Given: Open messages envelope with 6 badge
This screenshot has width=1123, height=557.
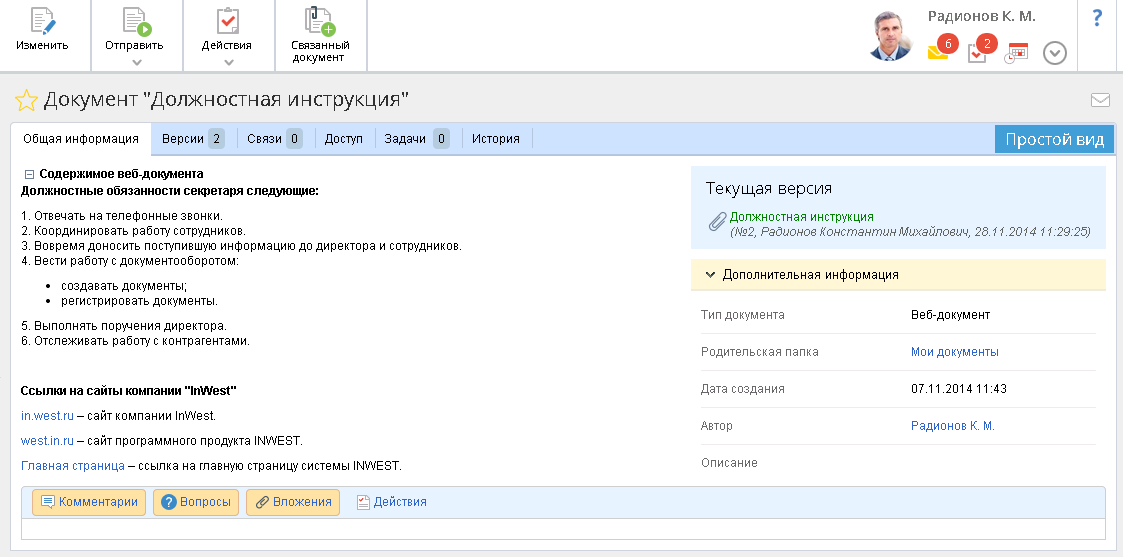Looking at the screenshot, I should click(x=938, y=52).
